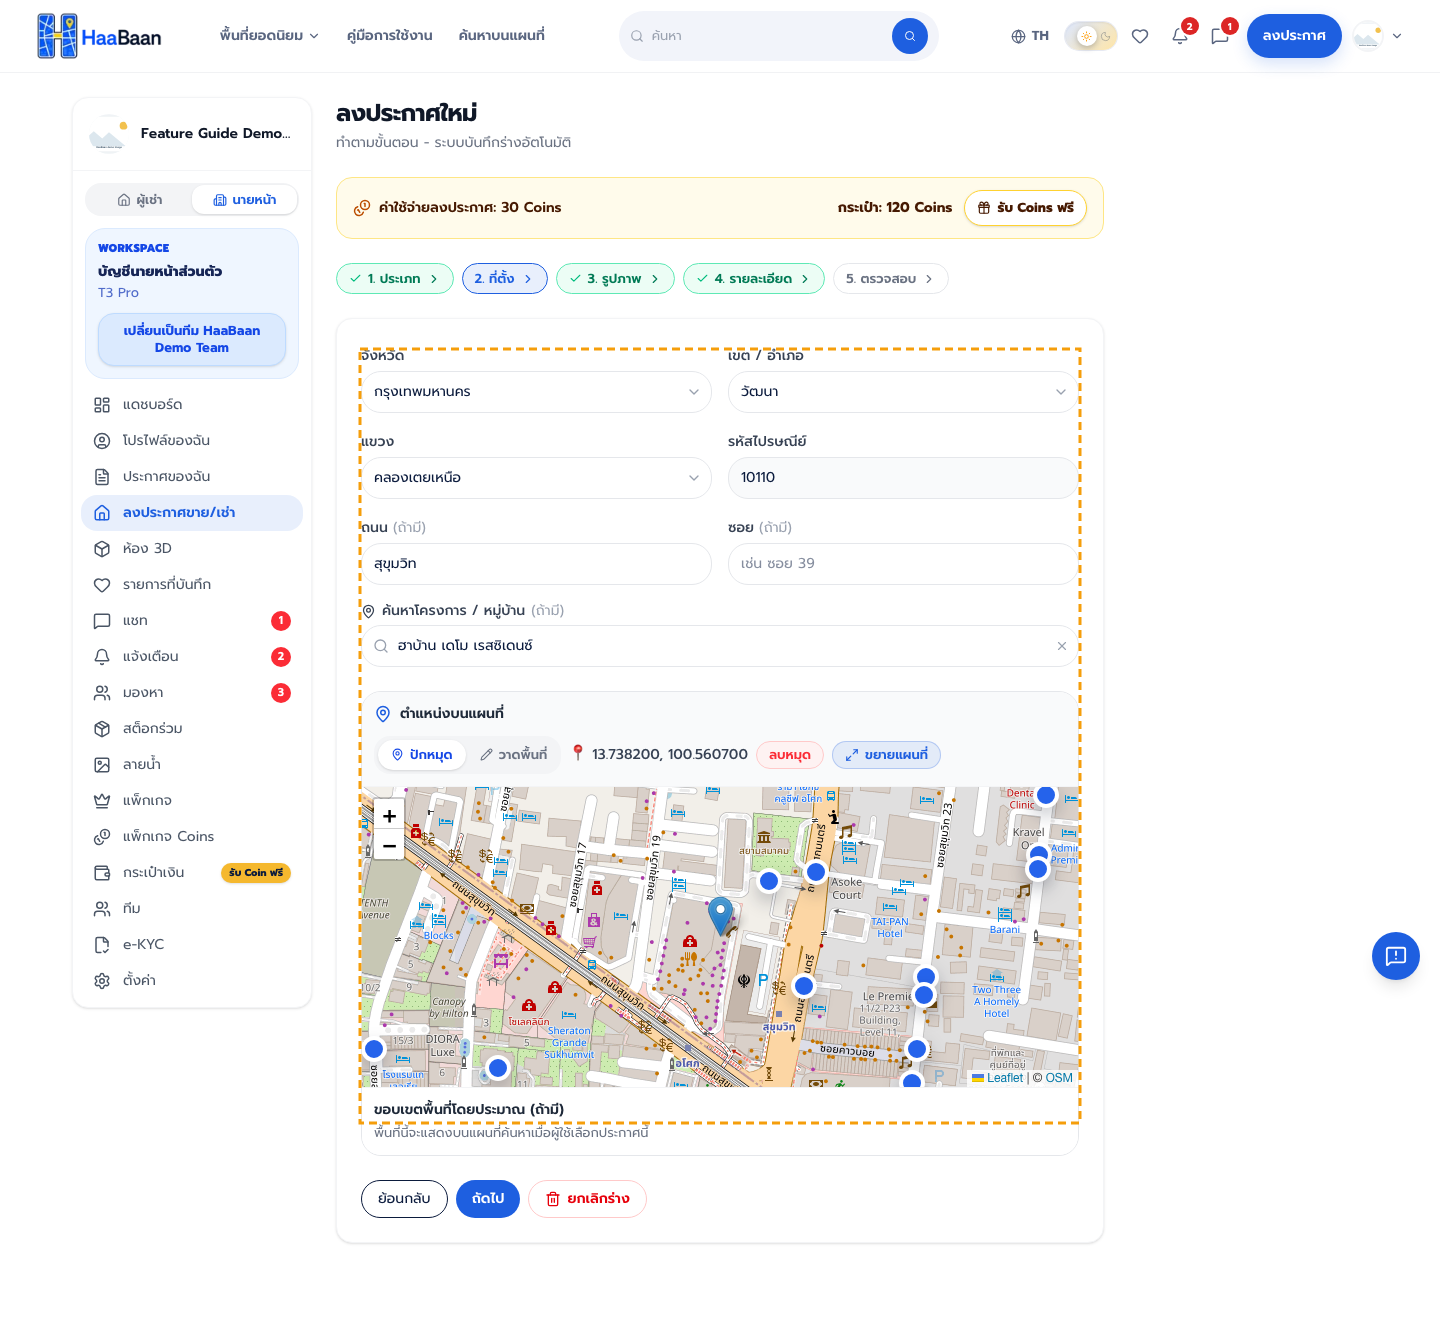Zoom out on the map
This screenshot has width=1440, height=1320.
pyautogui.click(x=389, y=846)
